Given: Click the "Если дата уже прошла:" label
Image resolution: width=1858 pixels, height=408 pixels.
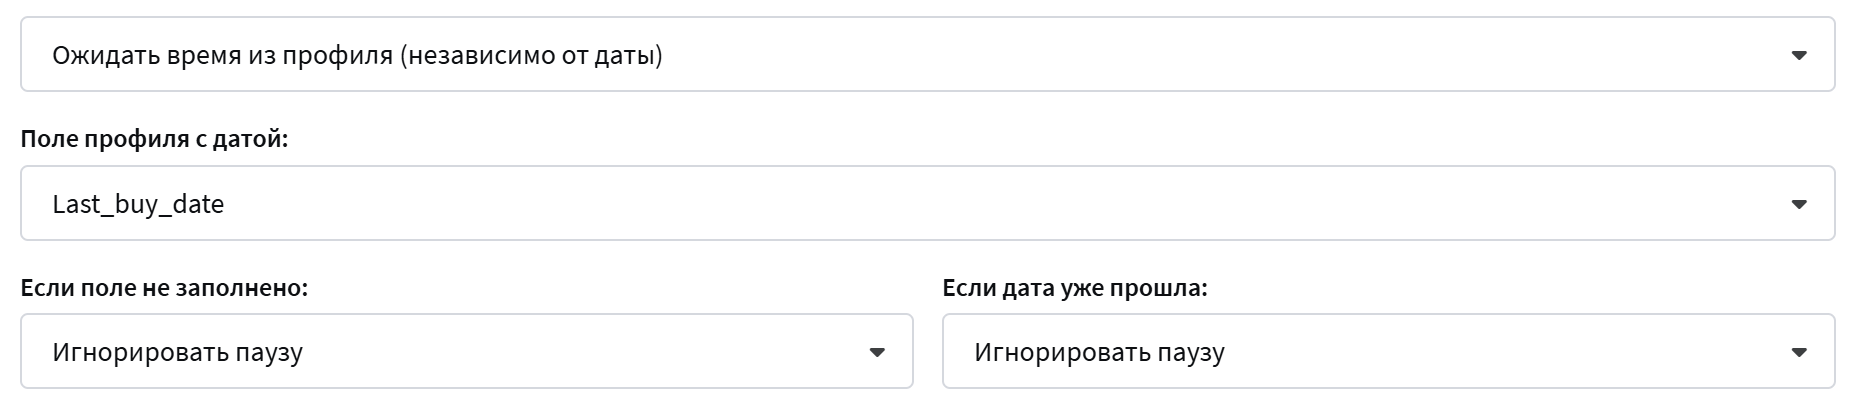Looking at the screenshot, I should pos(1075,288).
